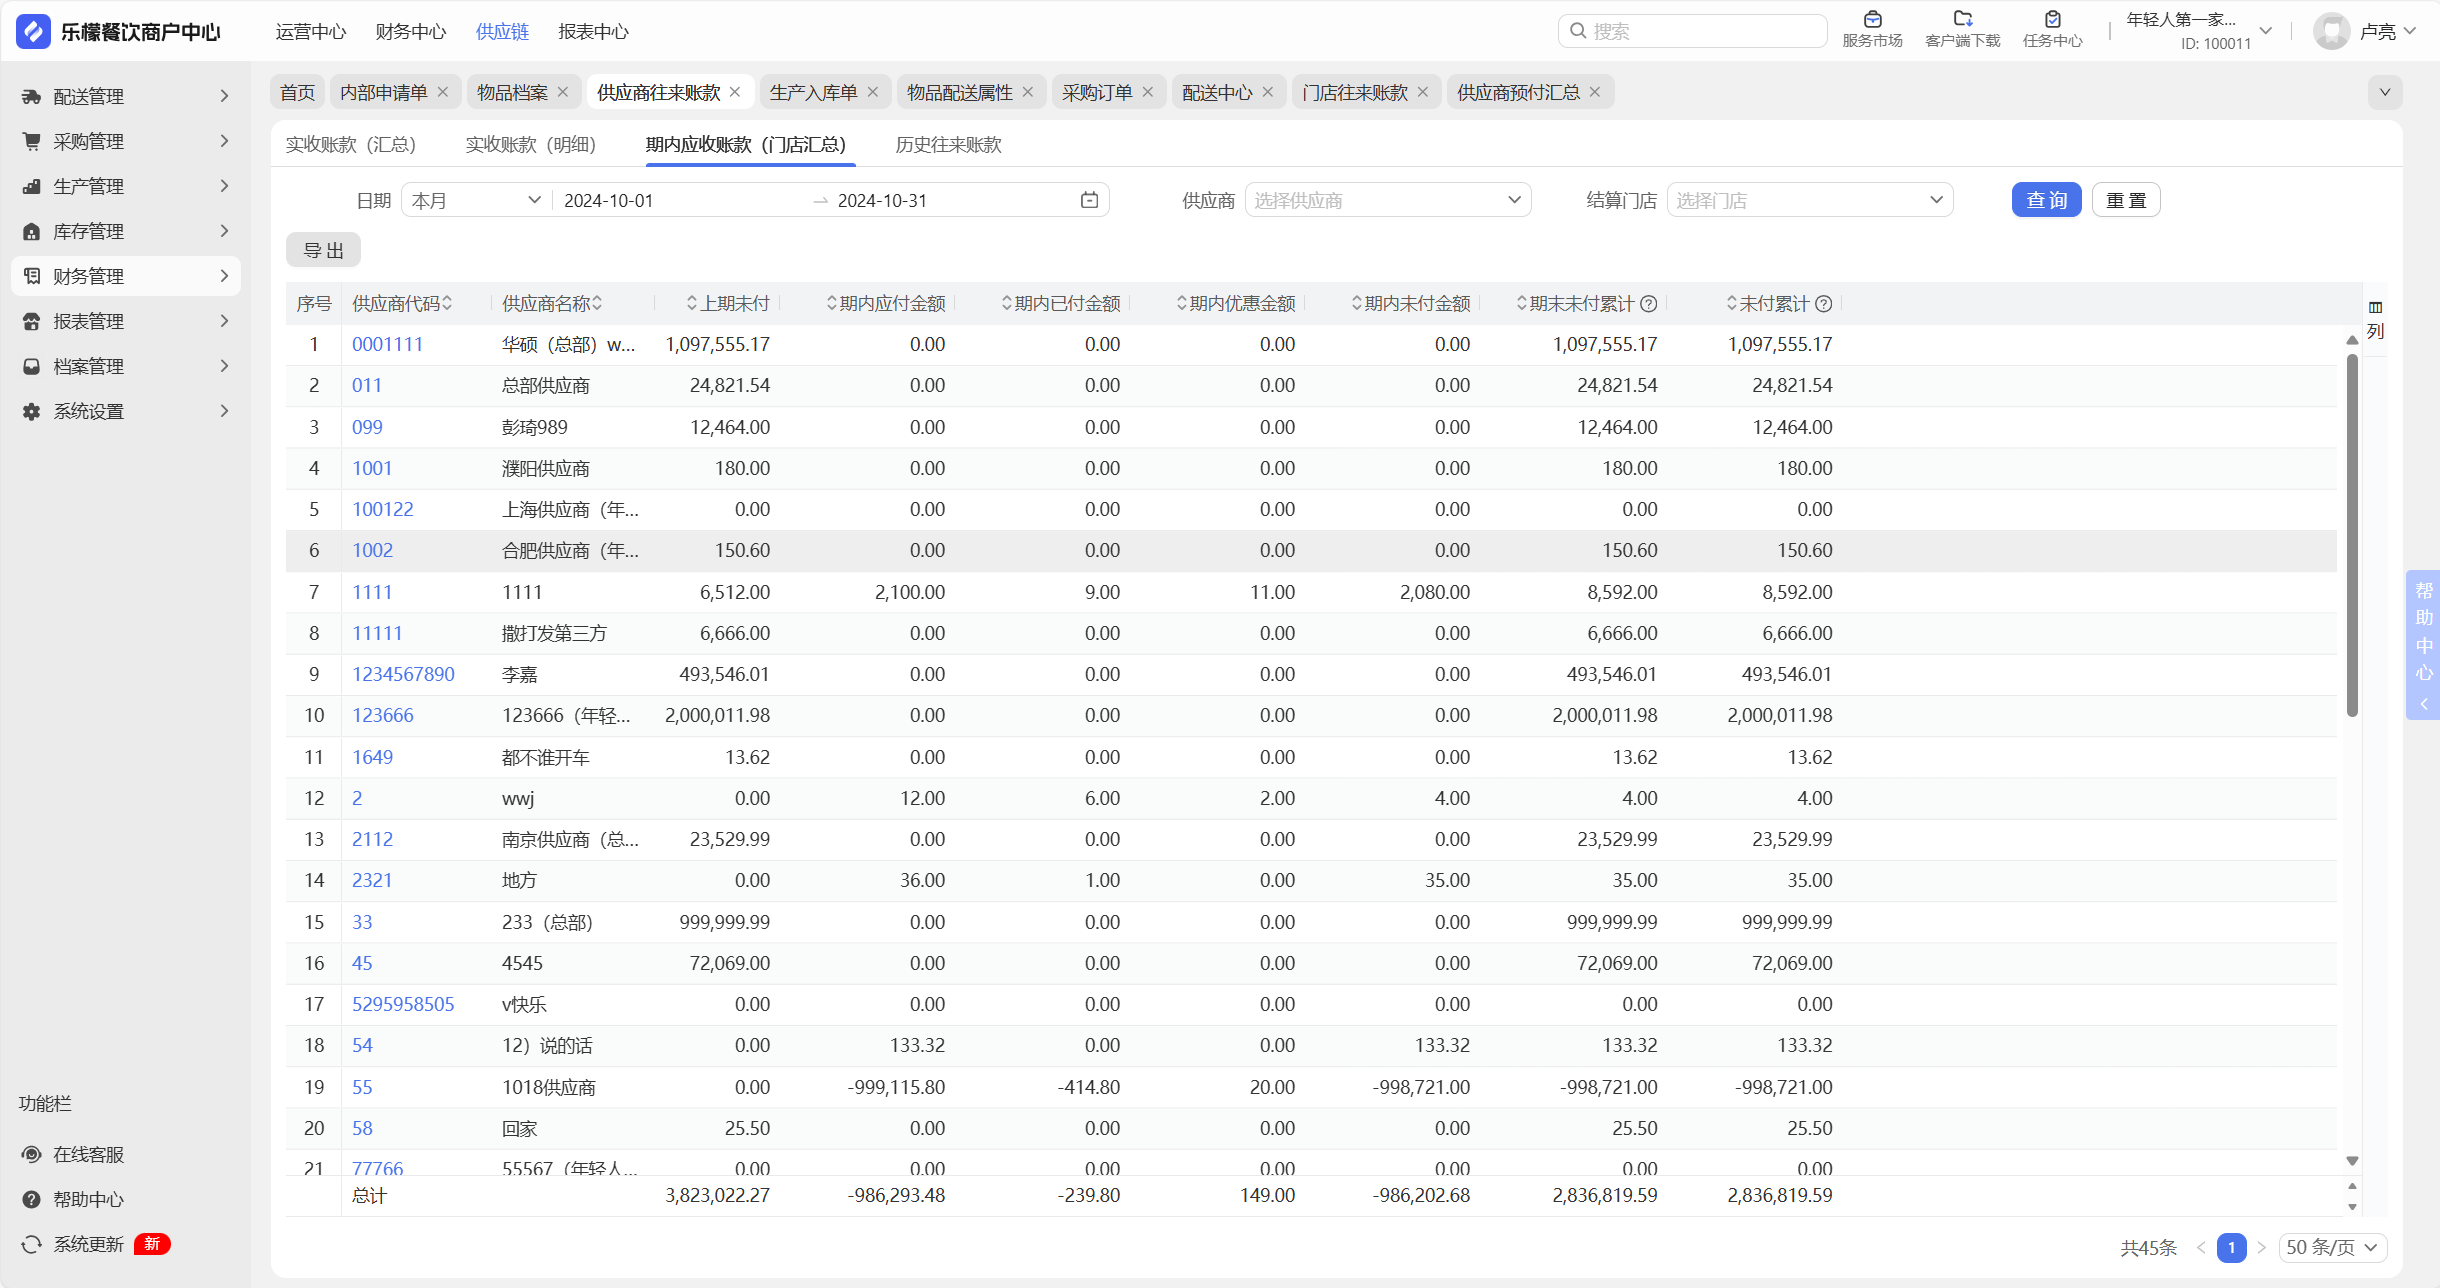The image size is (2440, 1288).
Task: Open the 选择门店 dropdown
Action: (1810, 200)
